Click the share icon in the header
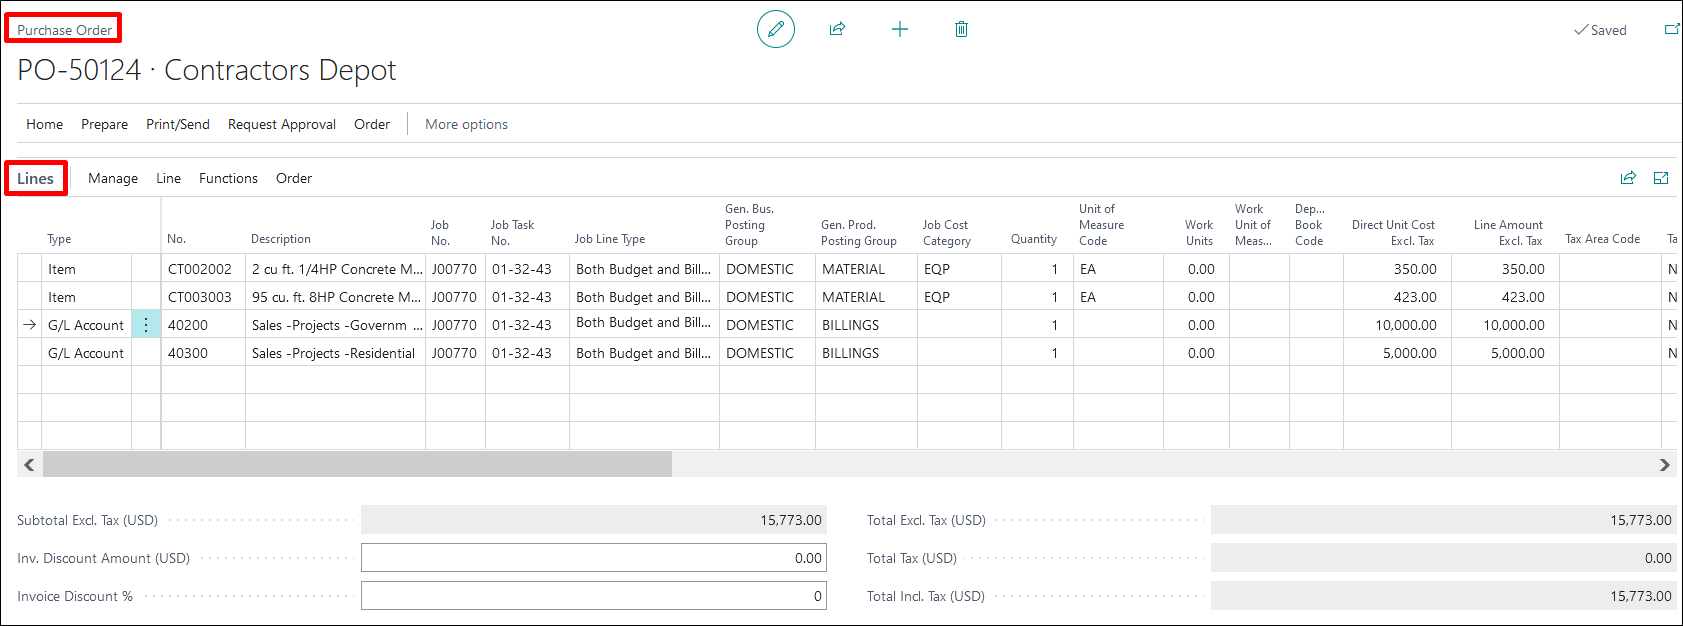1683x626 pixels. (x=837, y=29)
